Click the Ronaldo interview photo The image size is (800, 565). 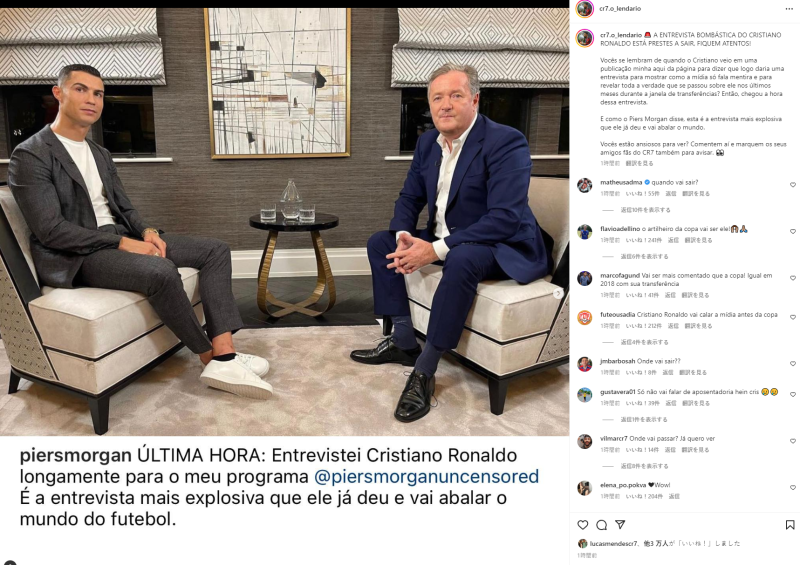(284, 222)
